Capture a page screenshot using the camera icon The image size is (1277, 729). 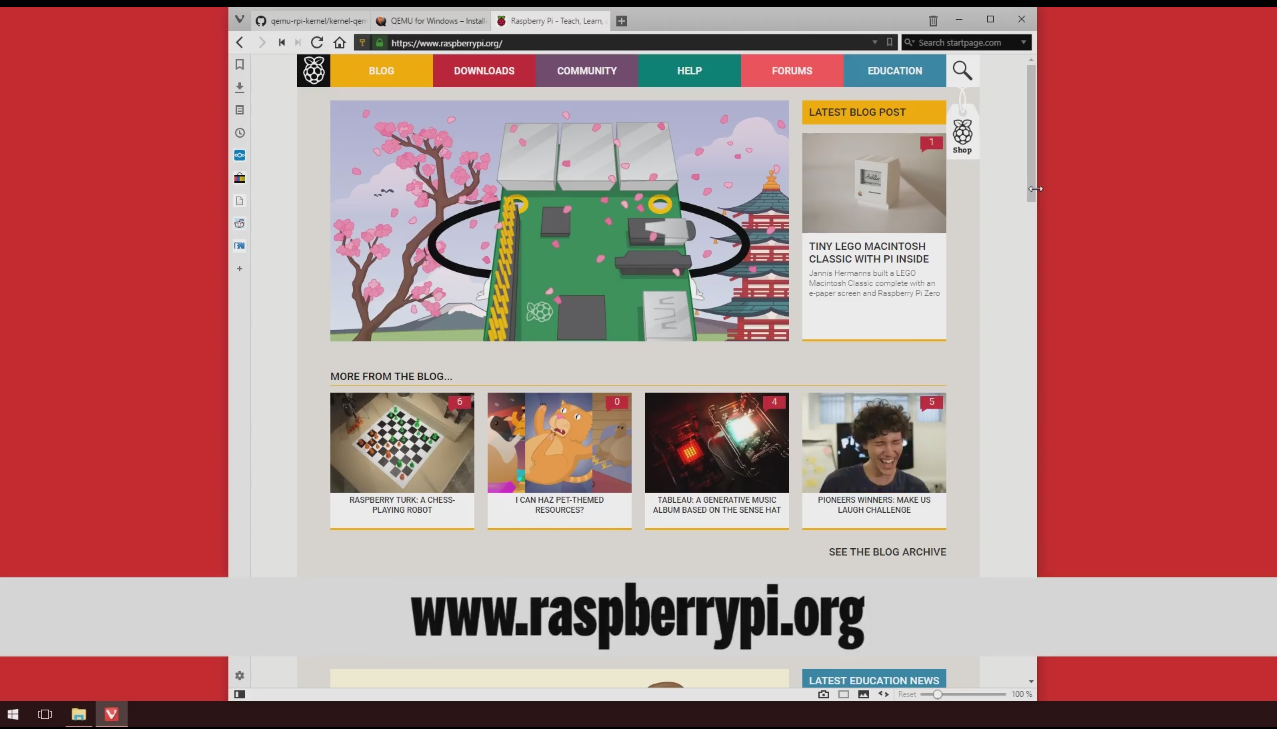coord(823,694)
